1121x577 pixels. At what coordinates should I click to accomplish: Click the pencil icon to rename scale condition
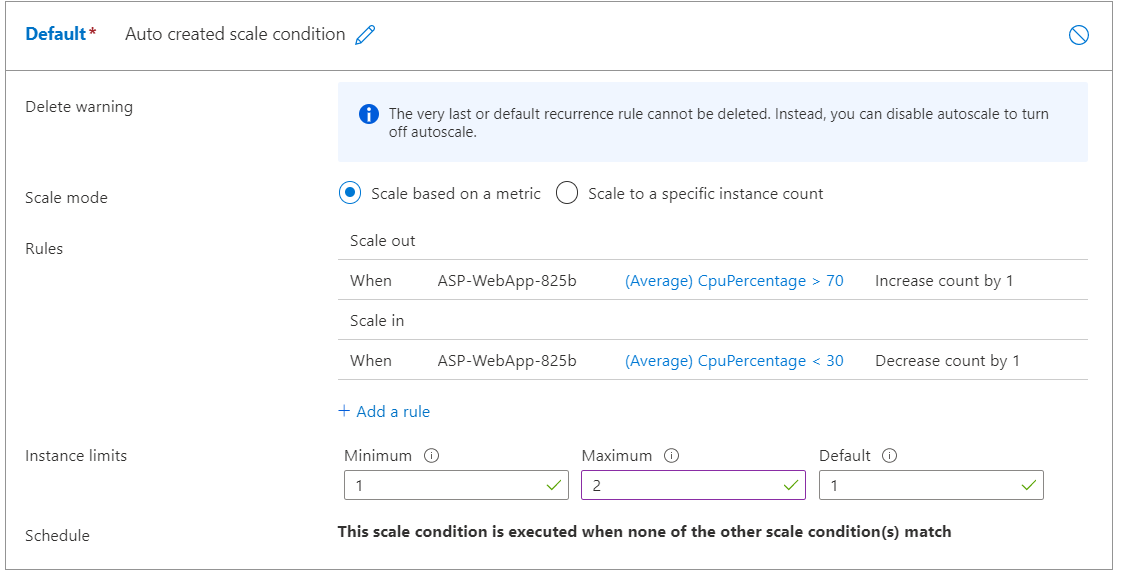365,35
